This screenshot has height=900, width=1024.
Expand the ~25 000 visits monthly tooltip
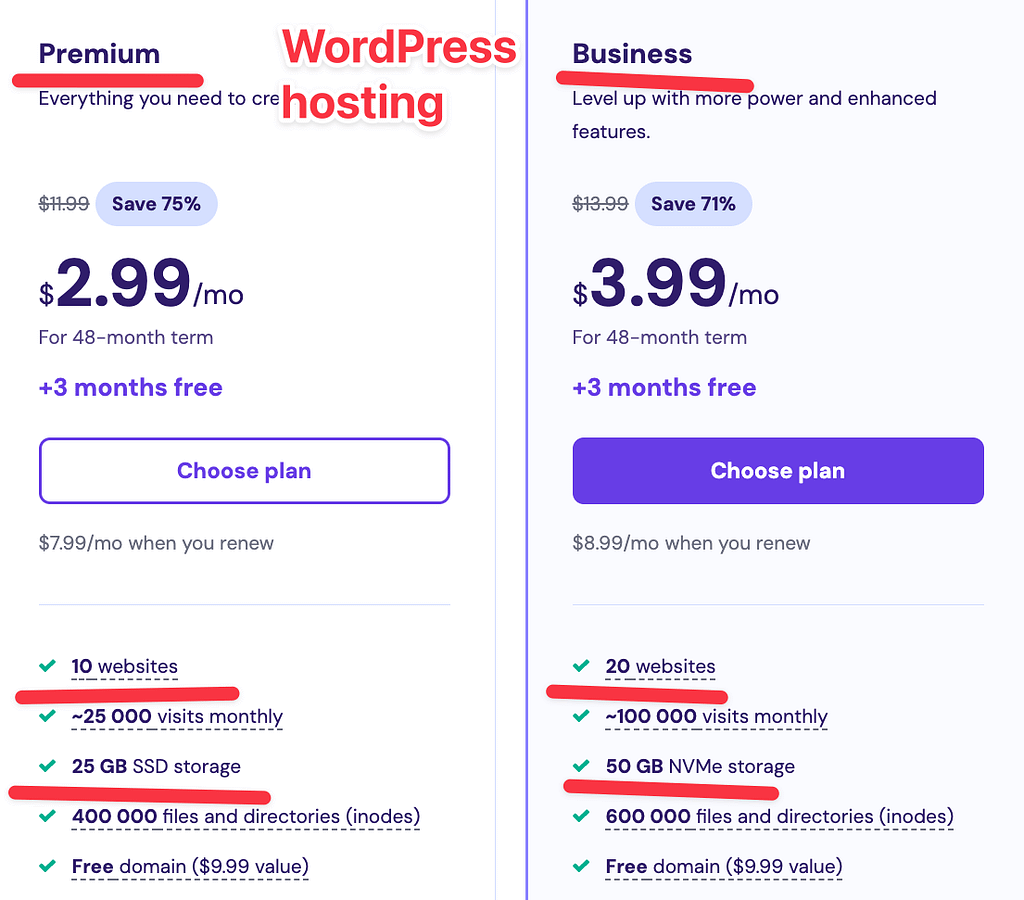tap(177, 717)
